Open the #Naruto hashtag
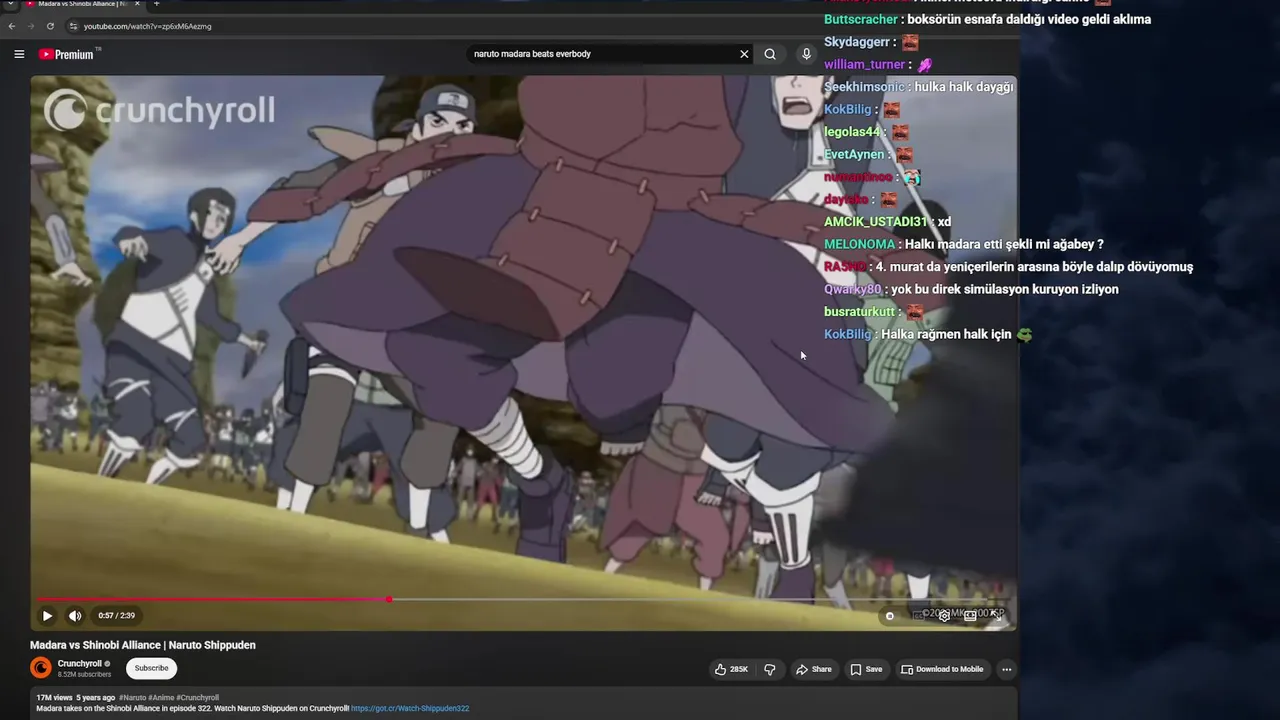The height and width of the screenshot is (720, 1280). click(x=132, y=697)
